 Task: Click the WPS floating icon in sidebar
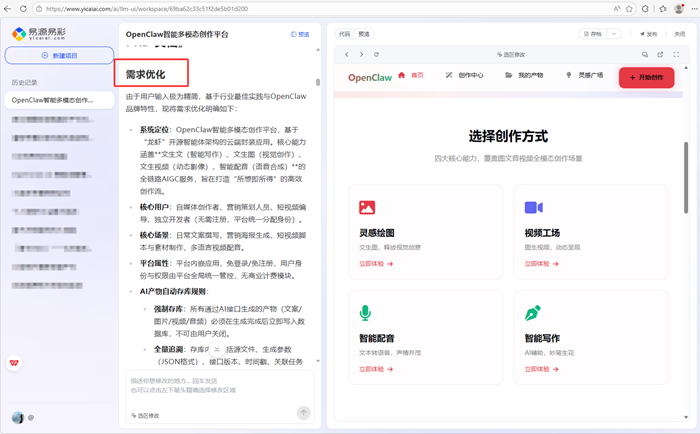(x=16, y=362)
